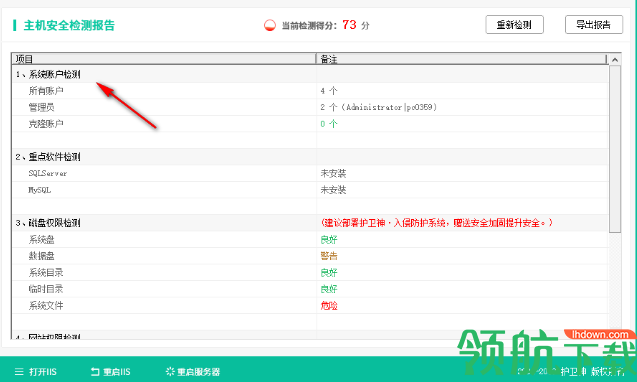637x382 pixels.
Task: Select the 数据盘 row
Action: [310, 256]
